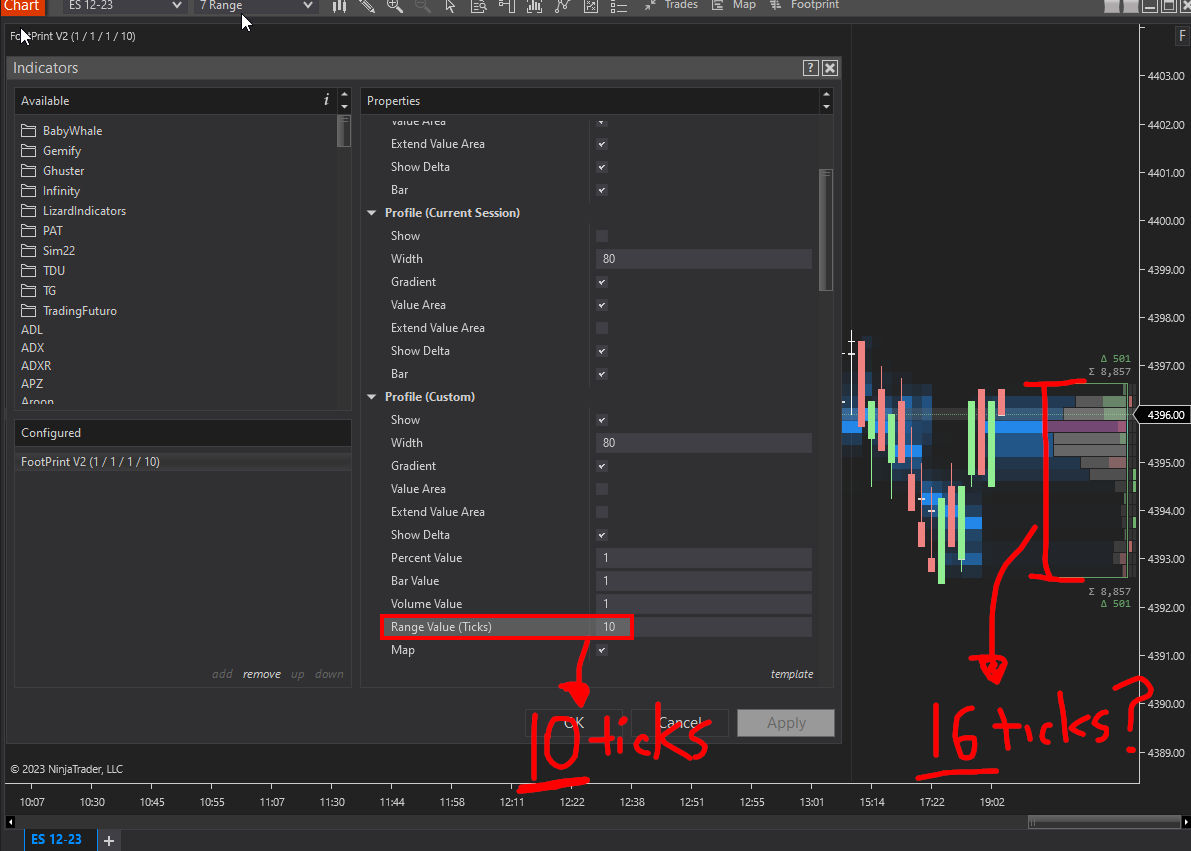Open the bar style candlestick icon
Viewport: 1191px width, 851px height.
pos(339,6)
